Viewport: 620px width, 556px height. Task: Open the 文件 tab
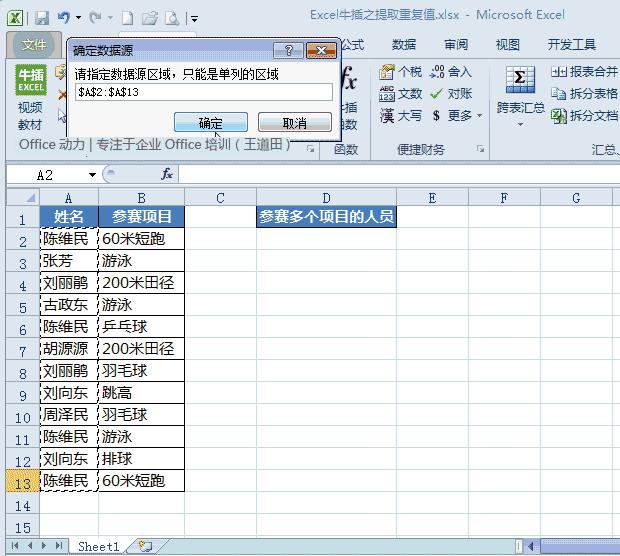tap(34, 45)
